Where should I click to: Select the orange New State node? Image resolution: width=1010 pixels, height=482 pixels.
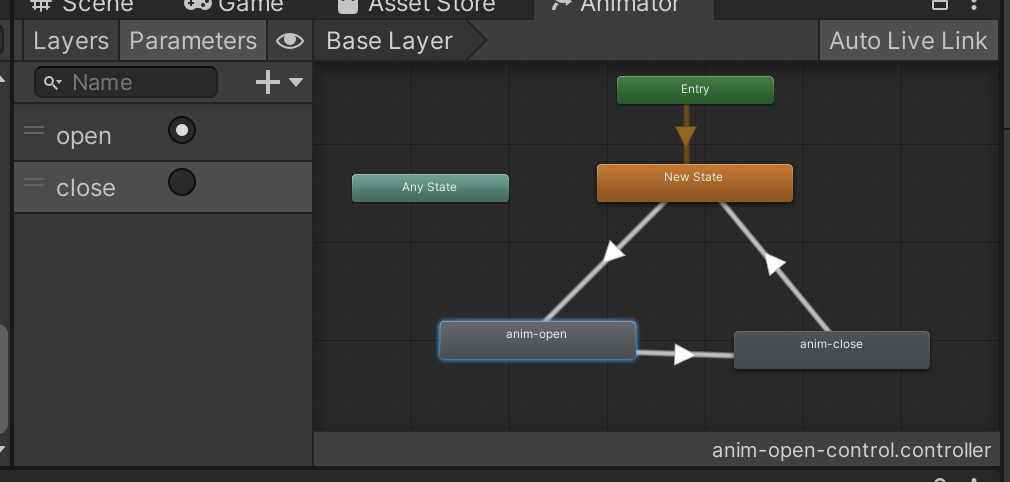click(694, 183)
